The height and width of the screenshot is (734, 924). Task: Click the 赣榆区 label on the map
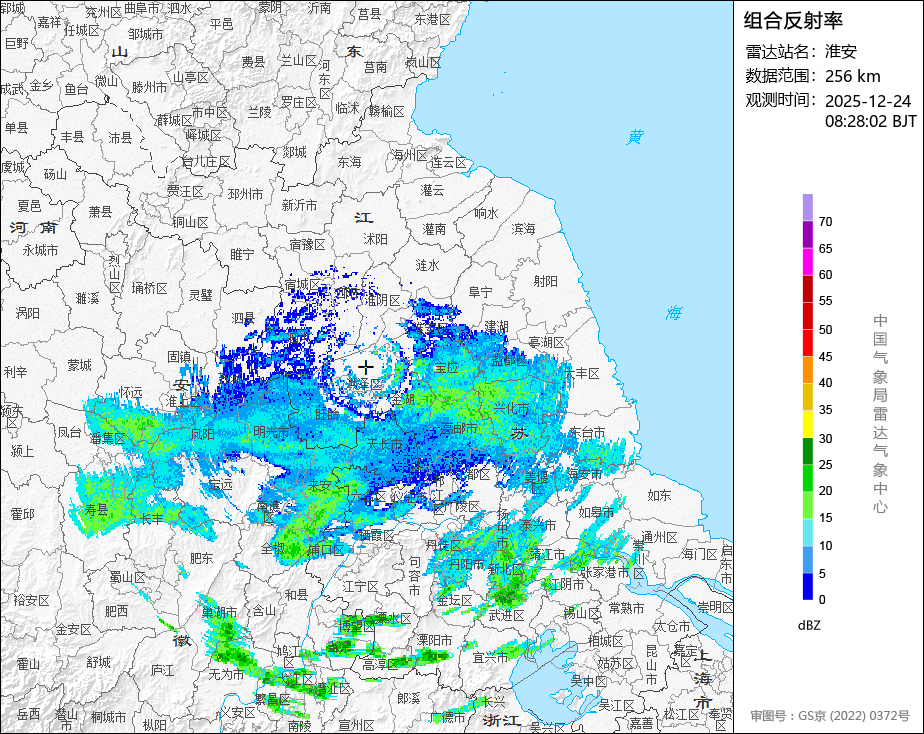(387, 111)
